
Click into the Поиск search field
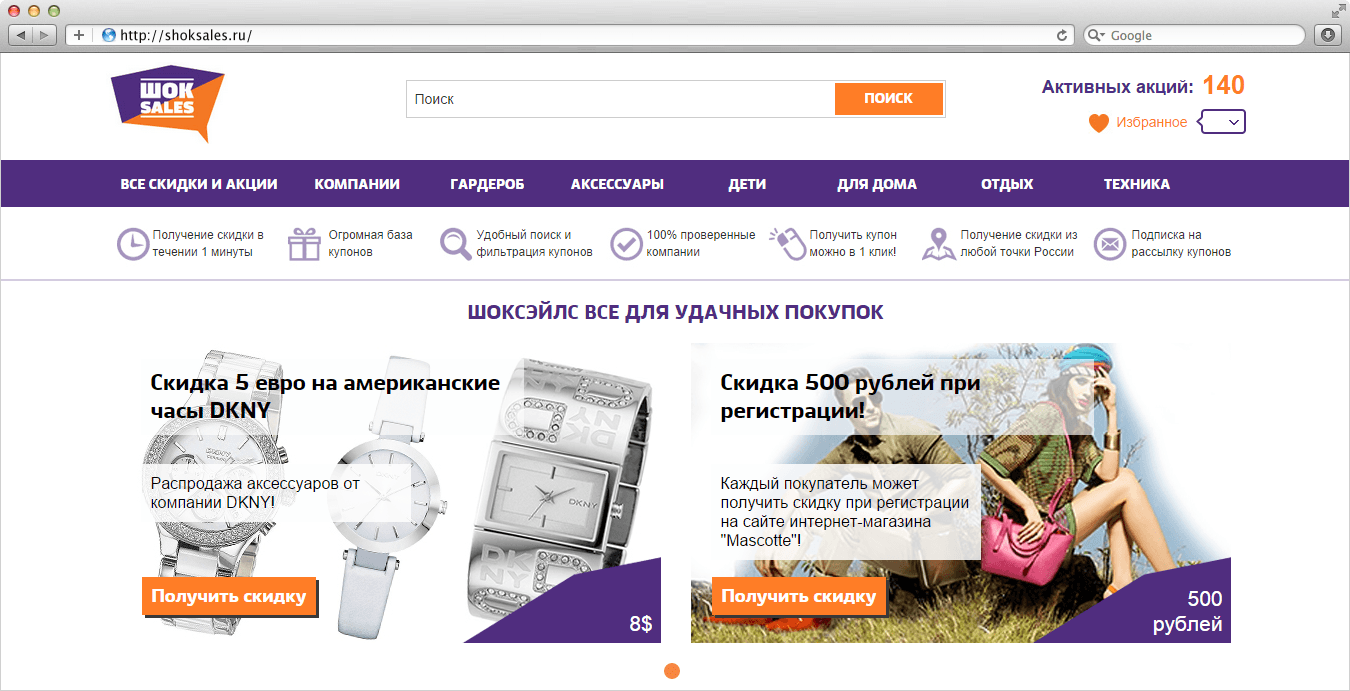click(620, 99)
